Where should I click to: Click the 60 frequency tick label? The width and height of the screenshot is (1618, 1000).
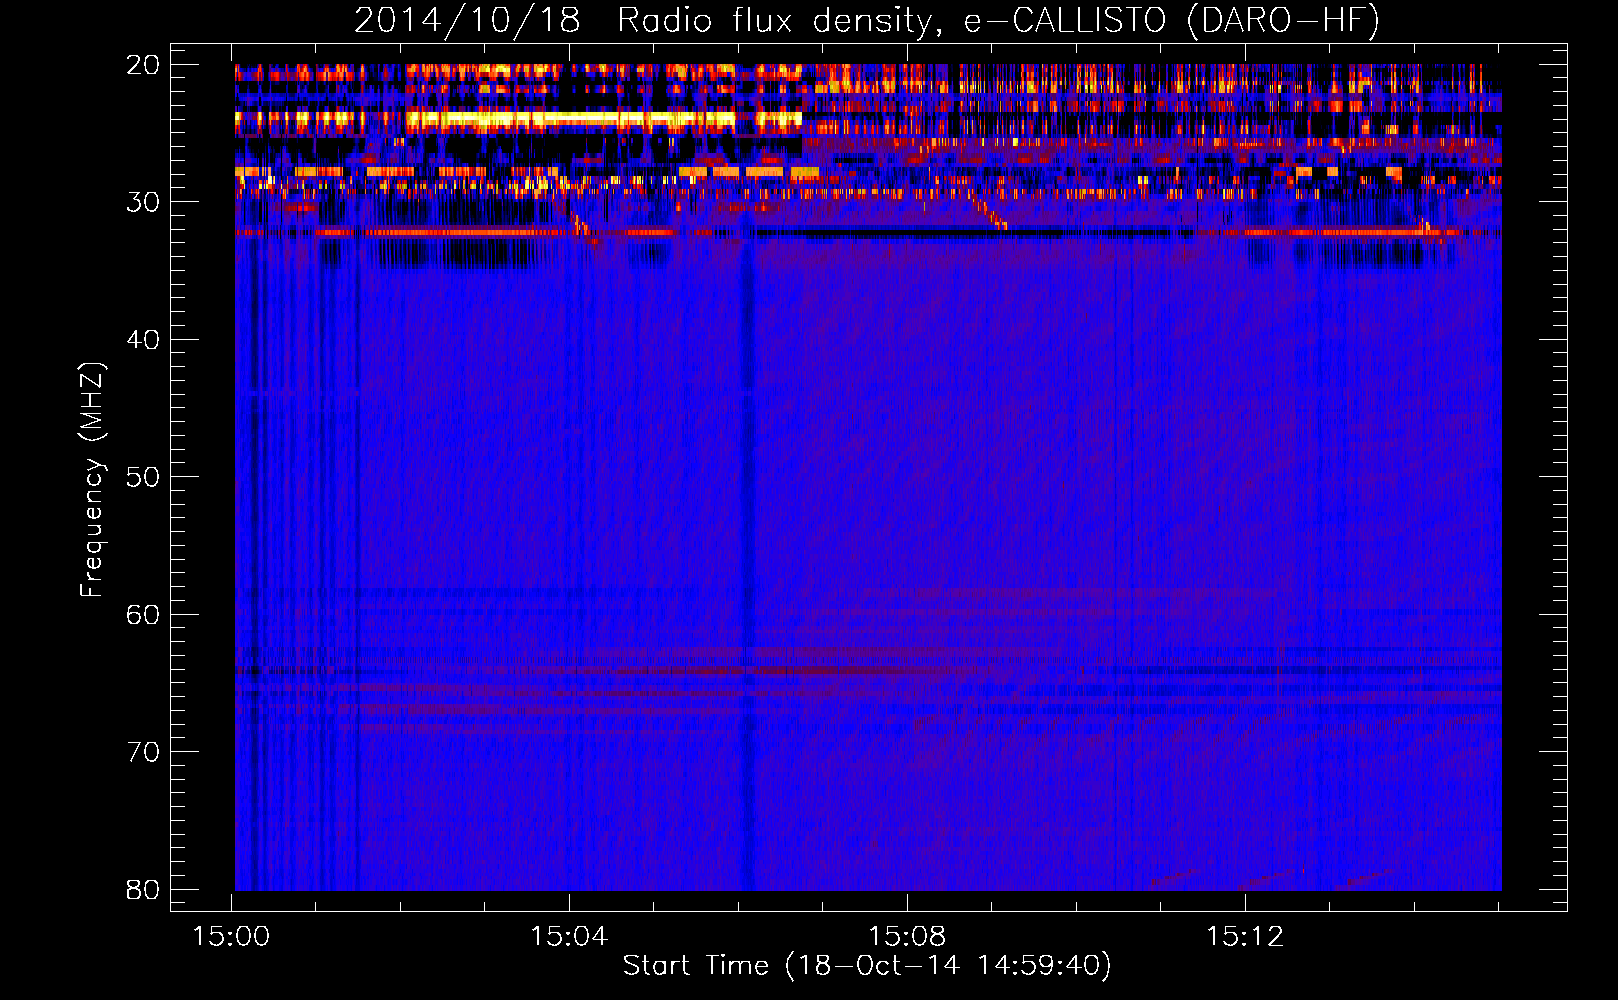pyautogui.click(x=143, y=614)
